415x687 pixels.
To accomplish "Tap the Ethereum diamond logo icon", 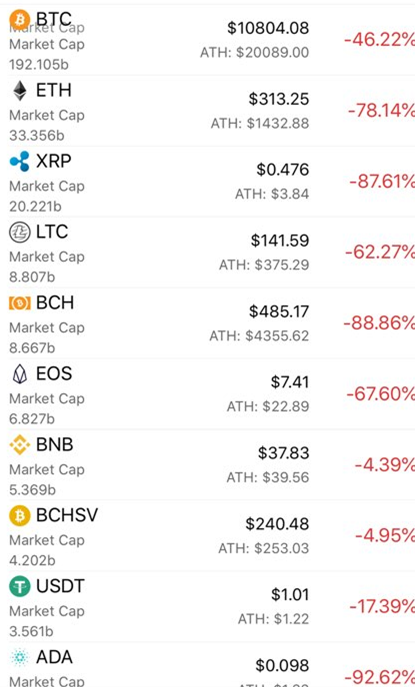I will (x=20, y=91).
